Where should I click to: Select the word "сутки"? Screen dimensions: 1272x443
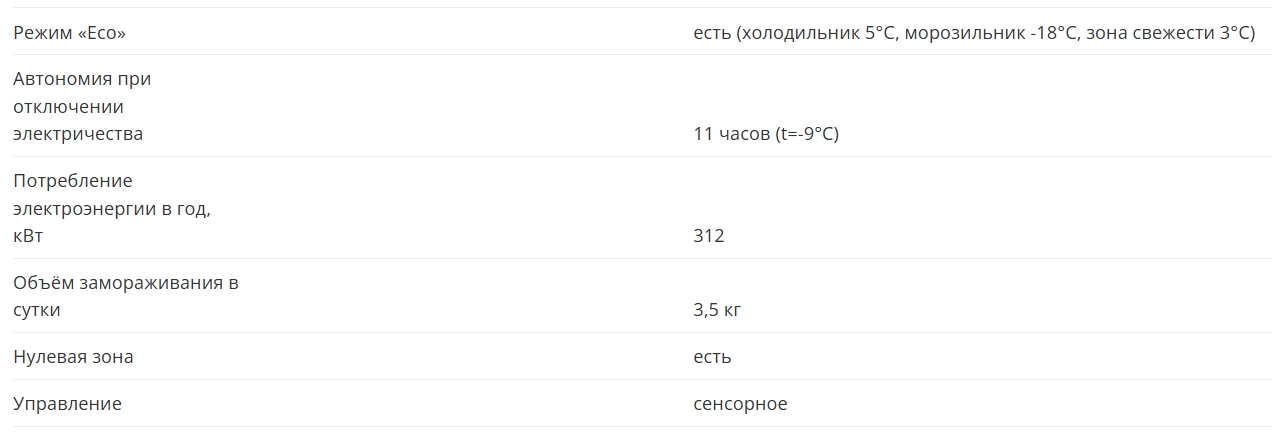(37, 310)
